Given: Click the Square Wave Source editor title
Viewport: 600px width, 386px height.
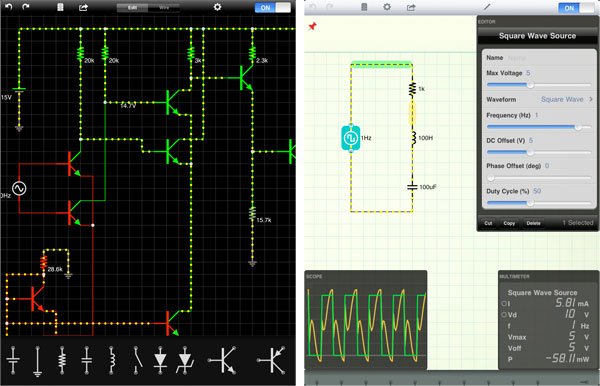Looking at the screenshot, I should 537,36.
